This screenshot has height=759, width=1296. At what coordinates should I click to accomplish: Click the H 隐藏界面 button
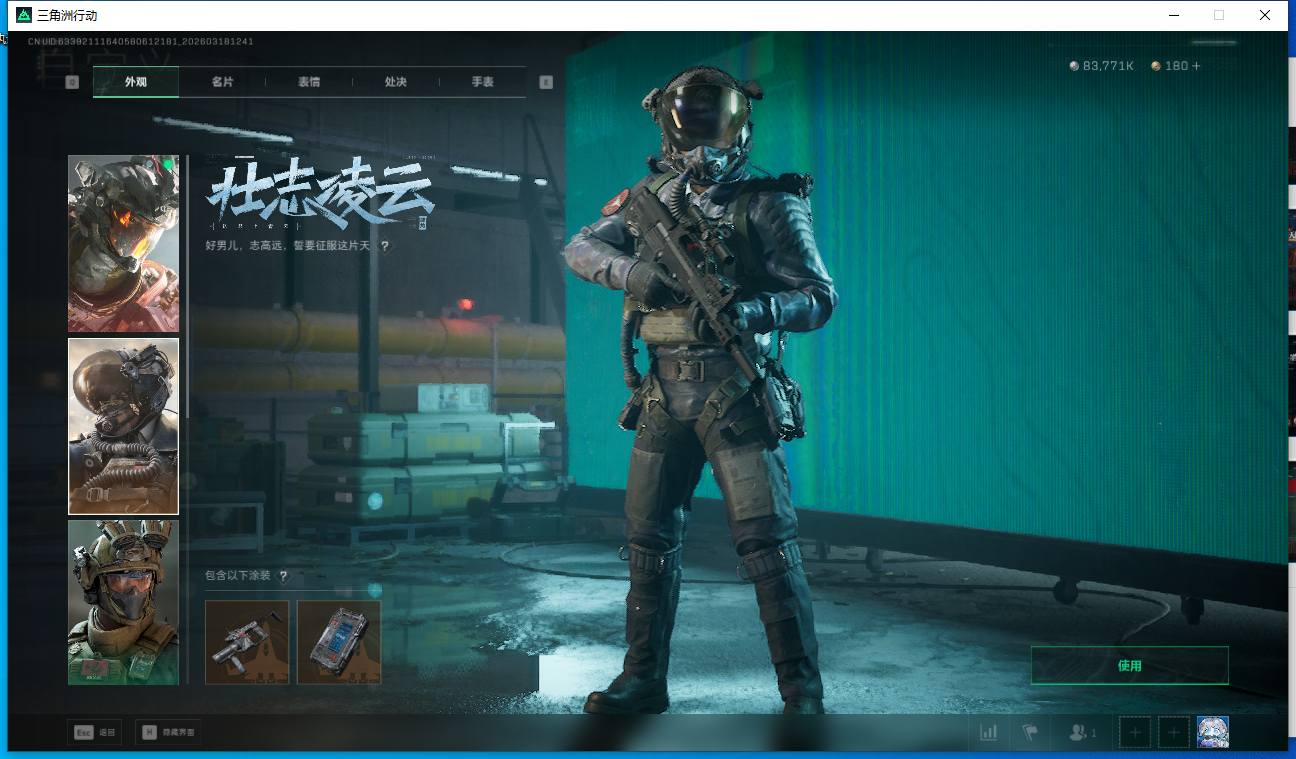point(168,733)
